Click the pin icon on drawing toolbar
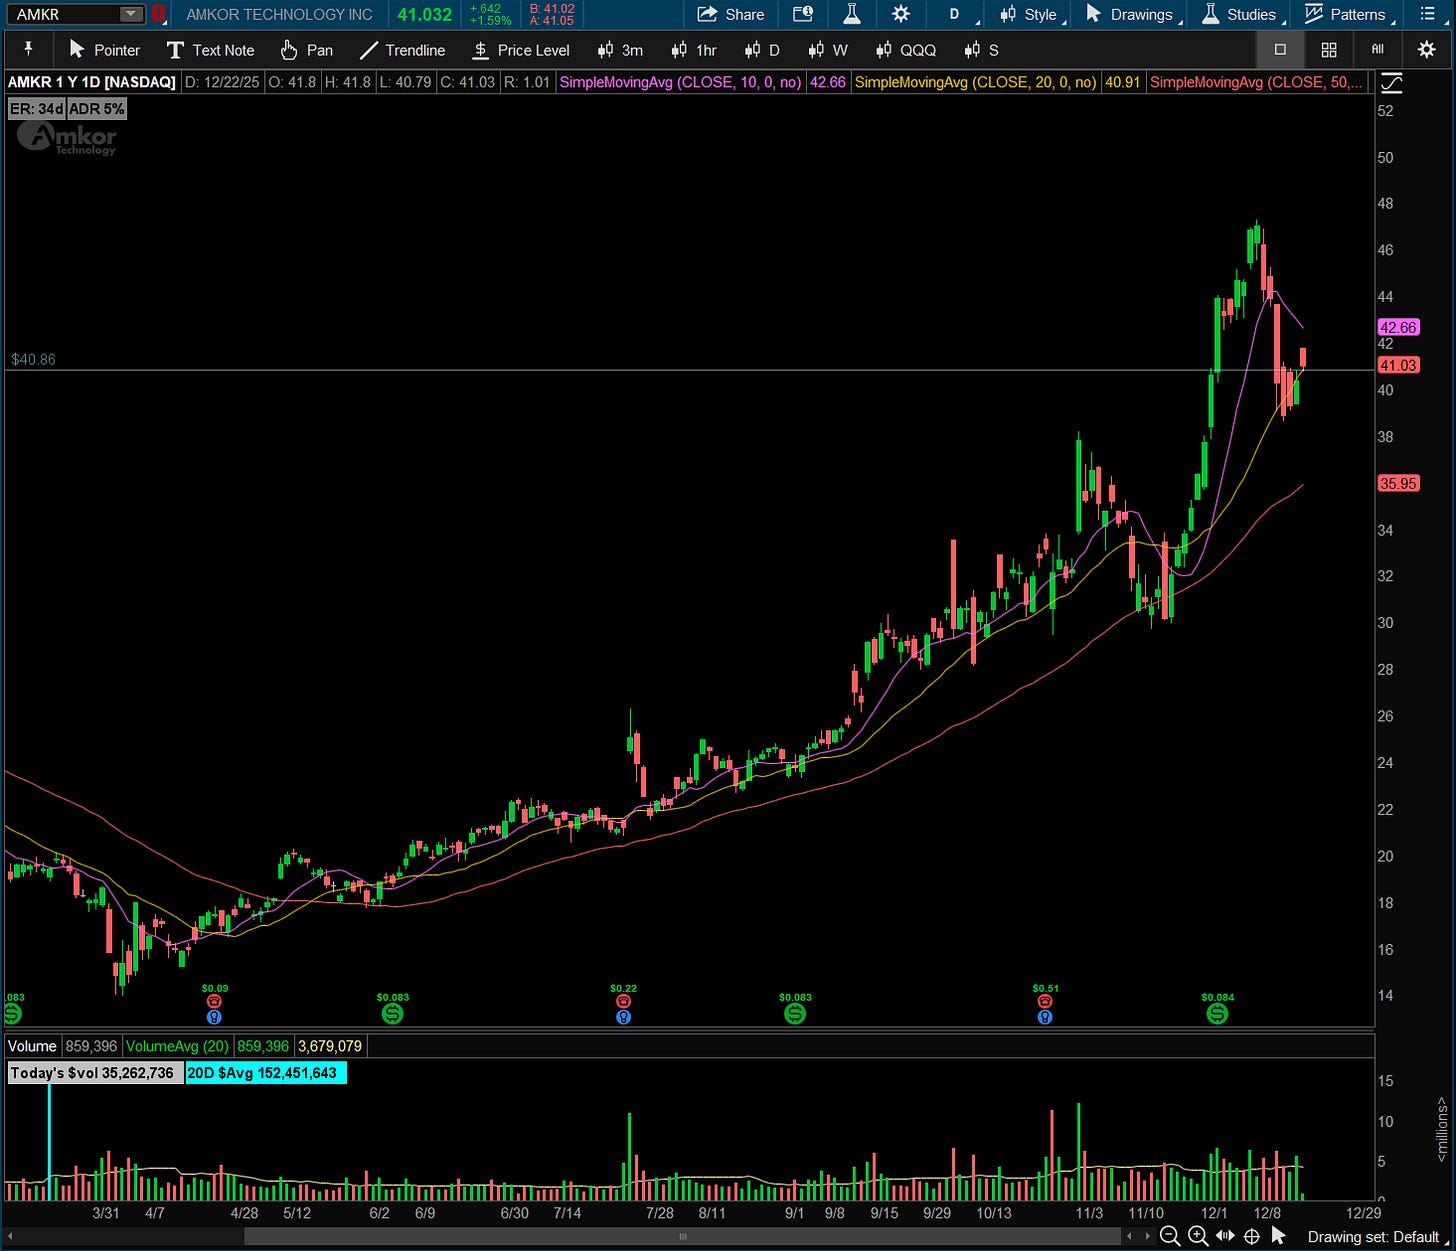Viewport: 1456px width, 1251px height. (28, 49)
